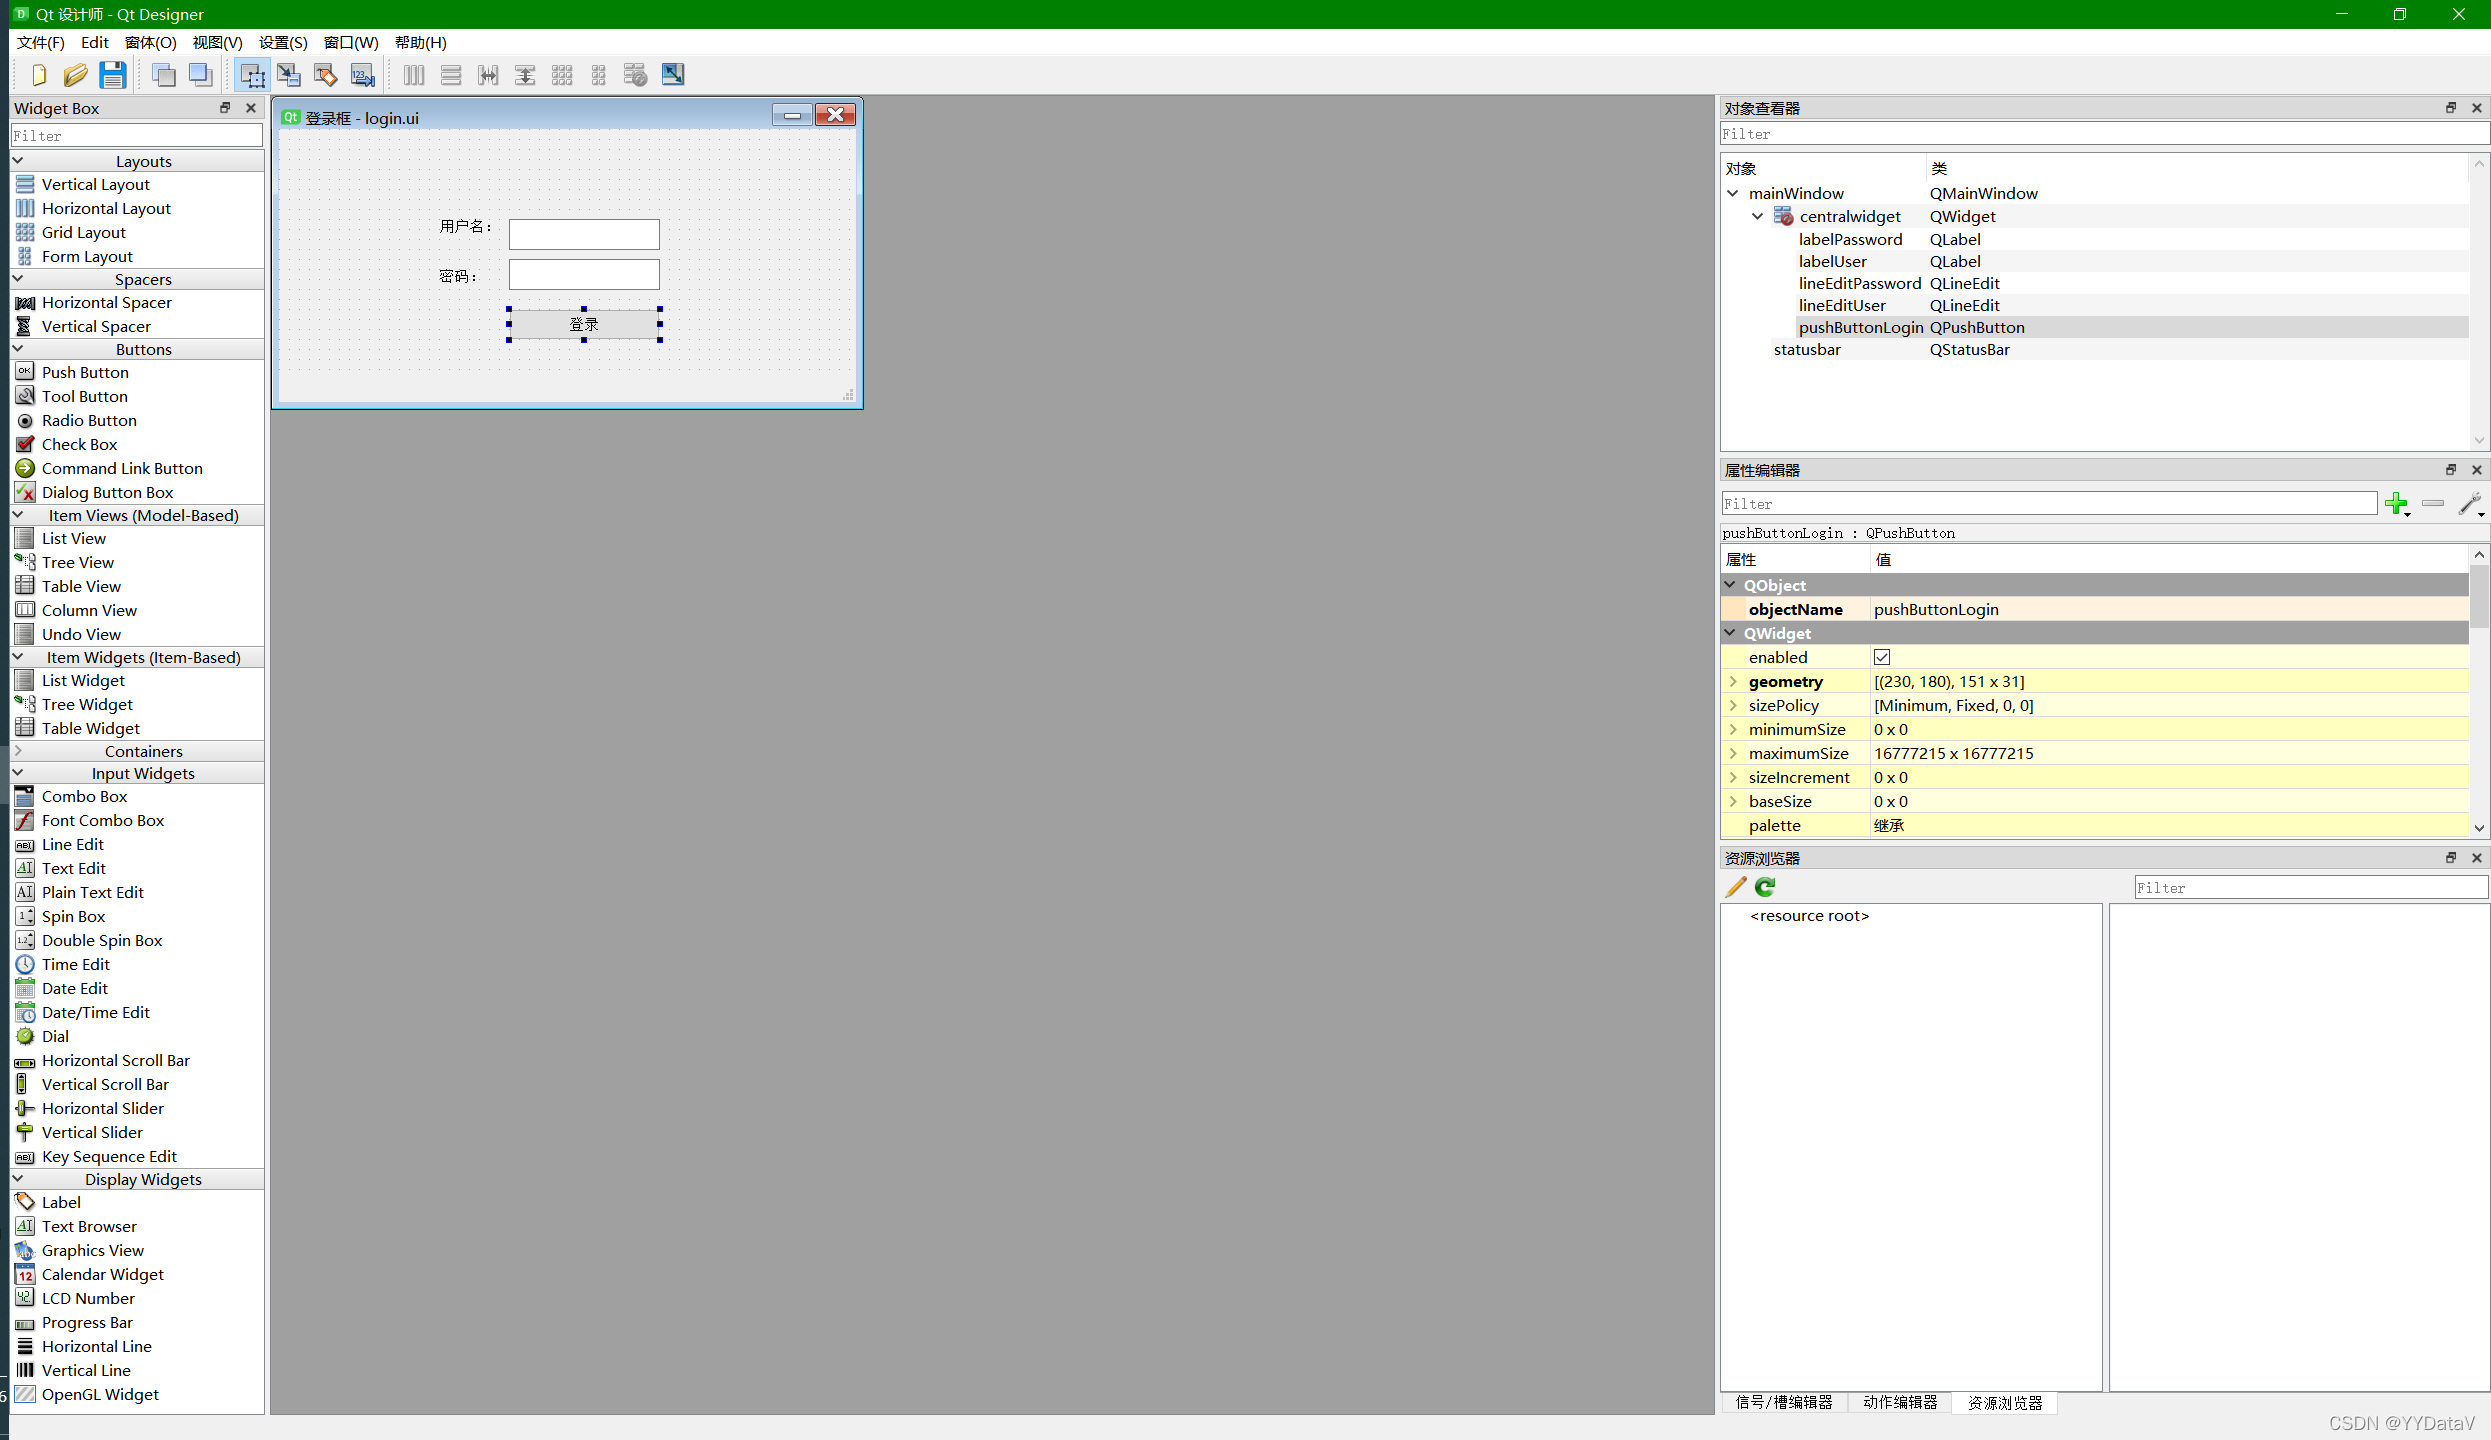The width and height of the screenshot is (2491, 1440).
Task: Open the Edit Tab Order mode
Action: point(362,74)
